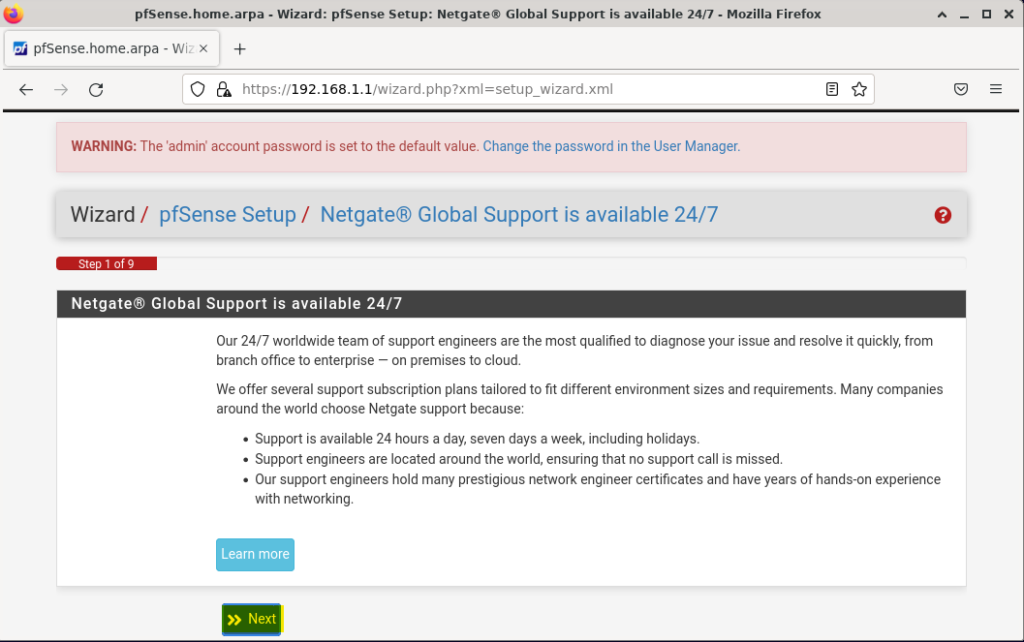Focus the URL address bar
The width and height of the screenshot is (1024, 642).
(528, 89)
